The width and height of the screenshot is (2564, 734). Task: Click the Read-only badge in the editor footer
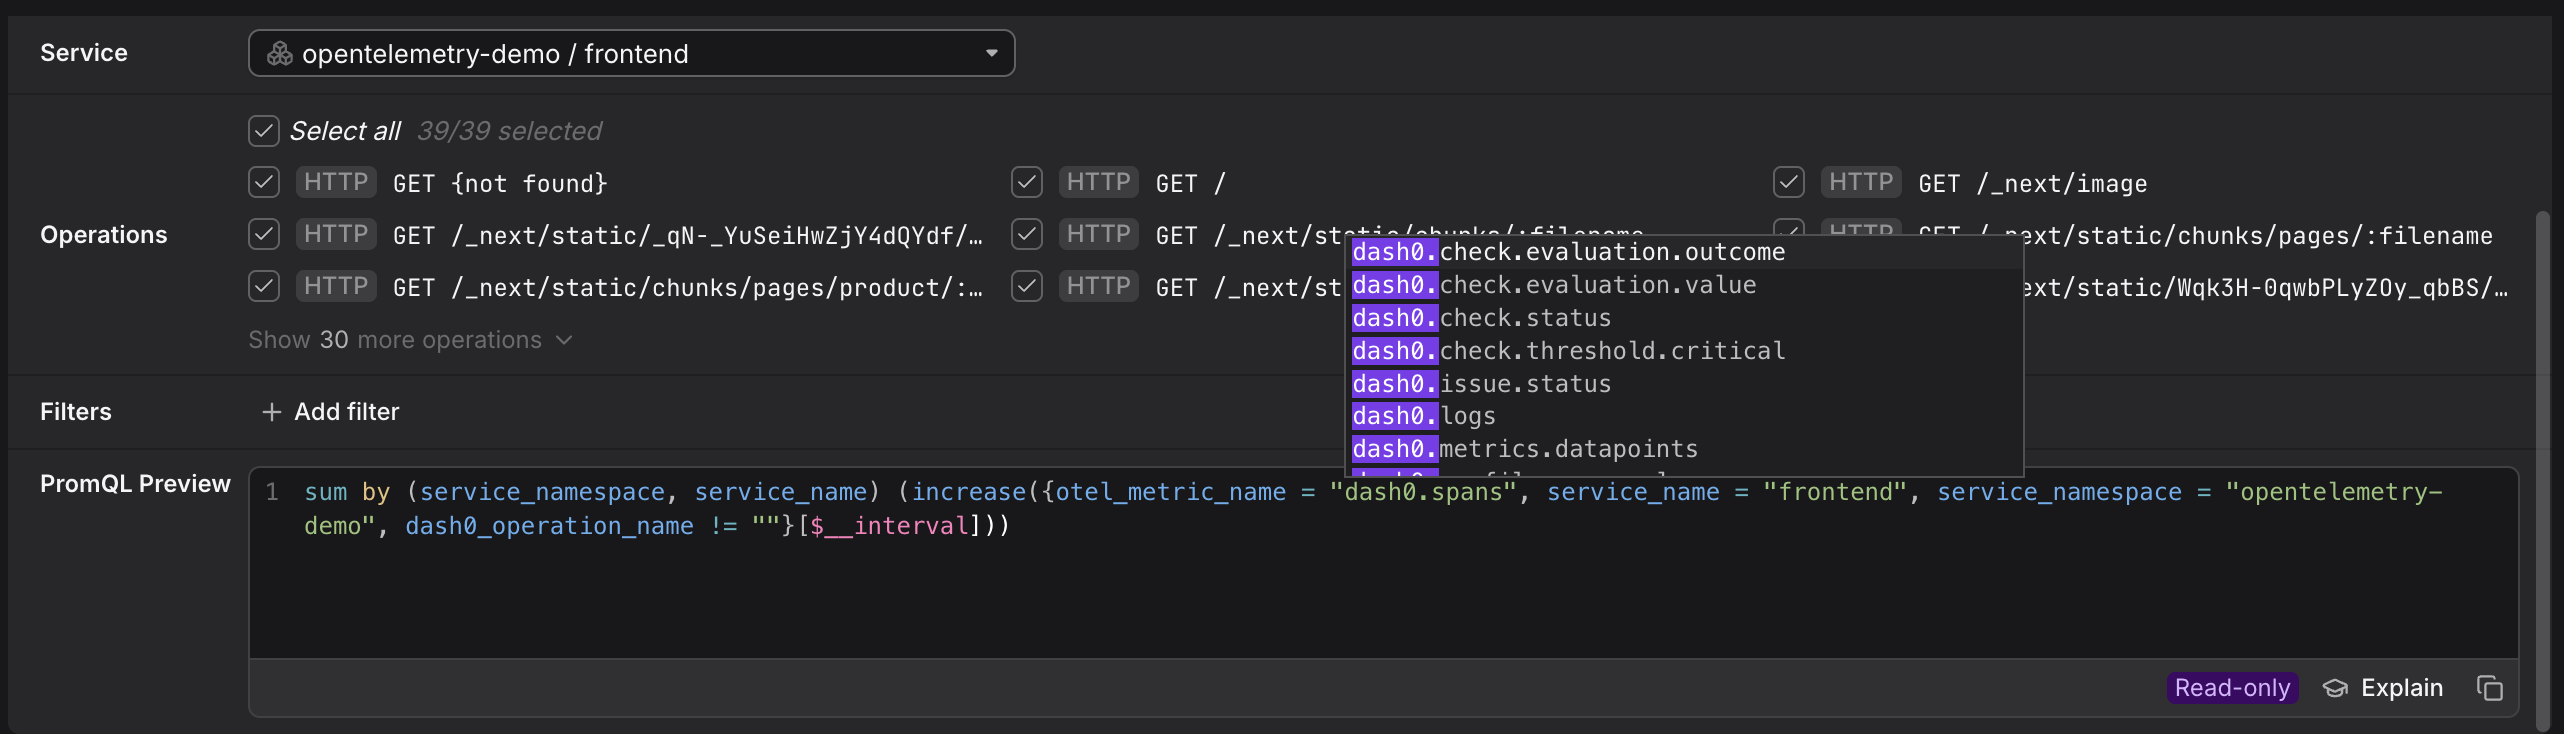[x=2231, y=688]
